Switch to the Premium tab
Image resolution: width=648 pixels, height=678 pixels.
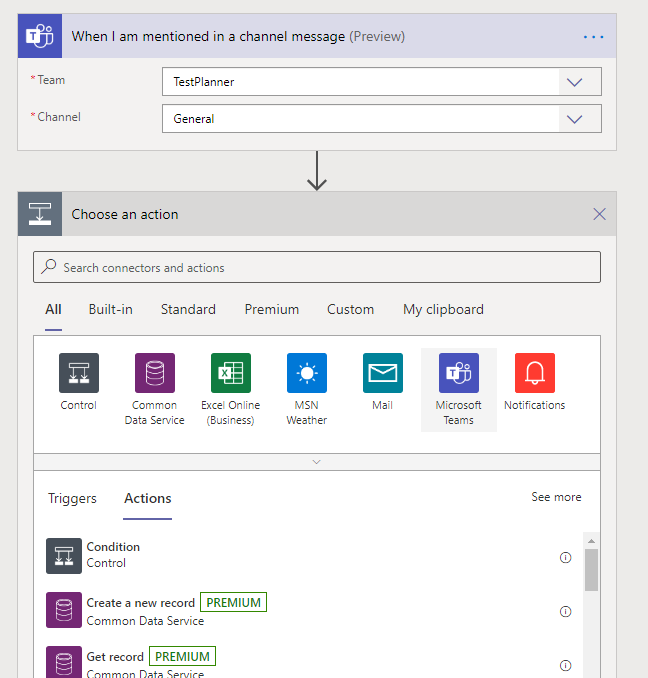tap(271, 310)
